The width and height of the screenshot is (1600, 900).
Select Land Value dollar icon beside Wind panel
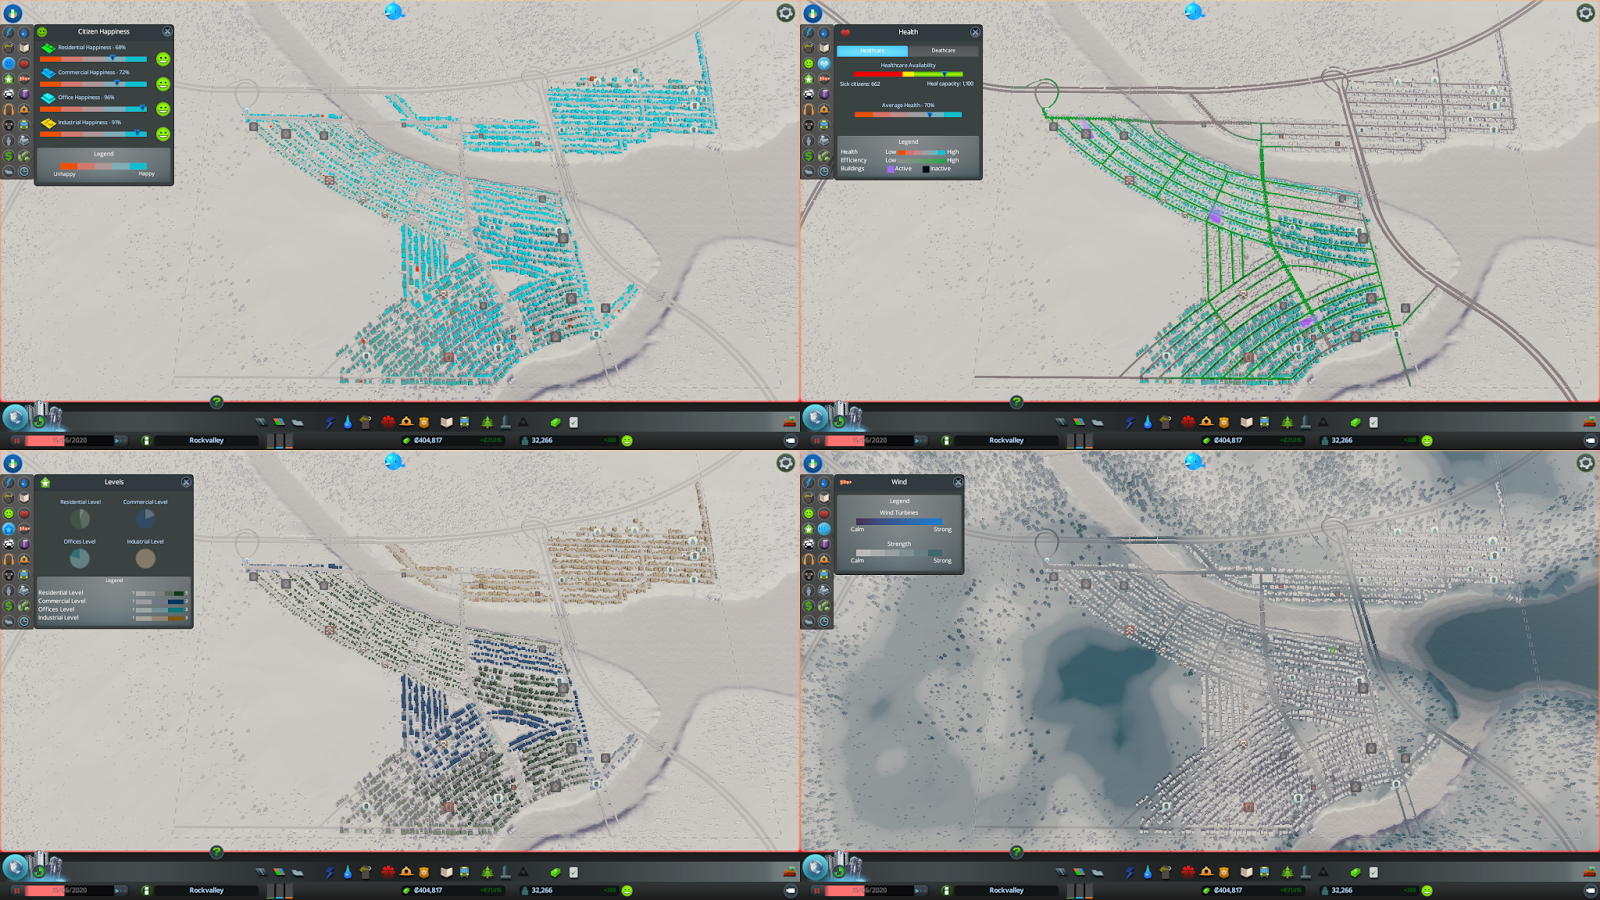point(809,606)
